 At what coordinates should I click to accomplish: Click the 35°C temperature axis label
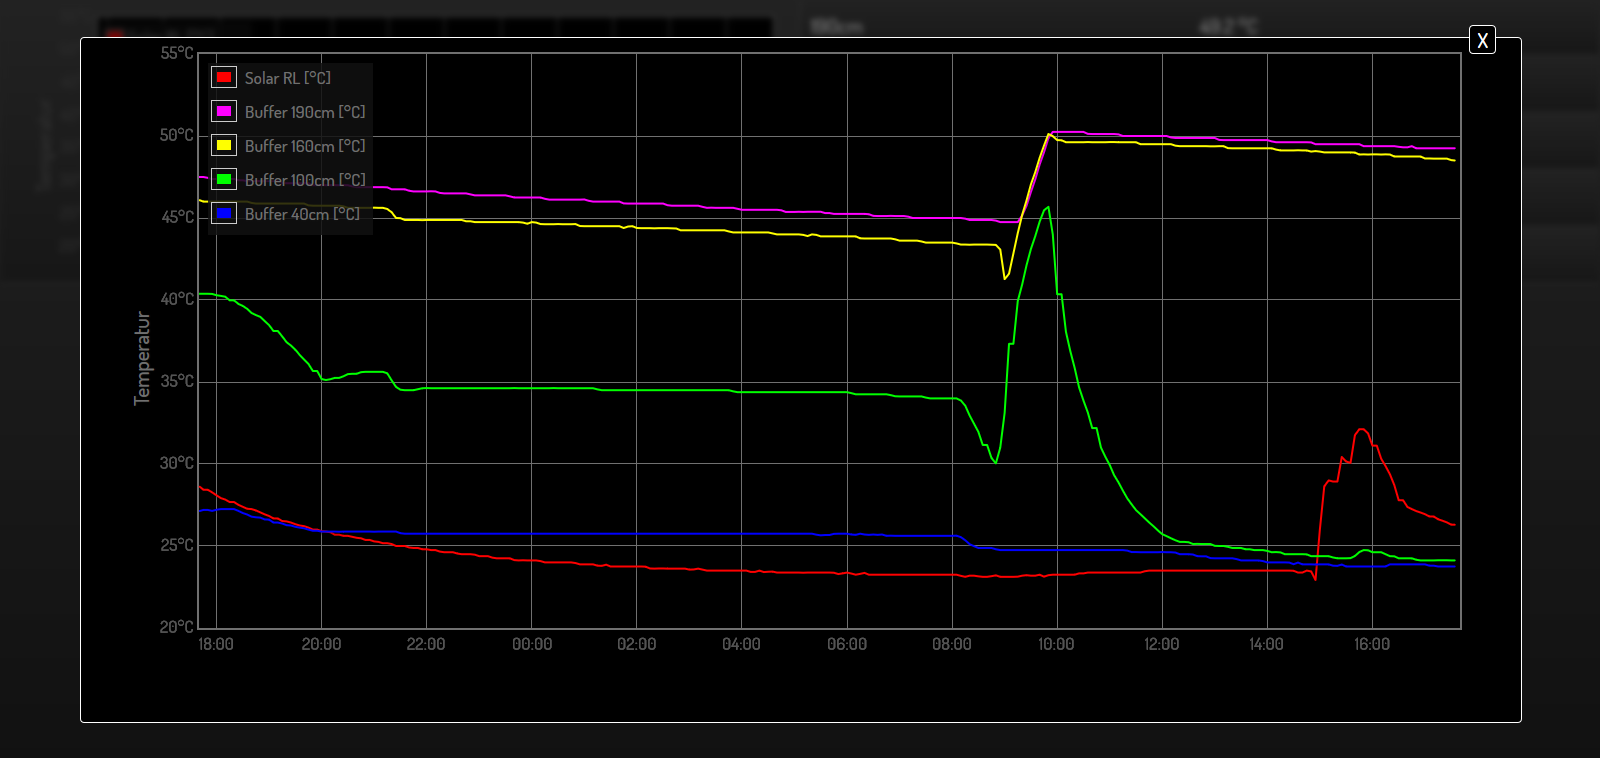click(x=177, y=381)
